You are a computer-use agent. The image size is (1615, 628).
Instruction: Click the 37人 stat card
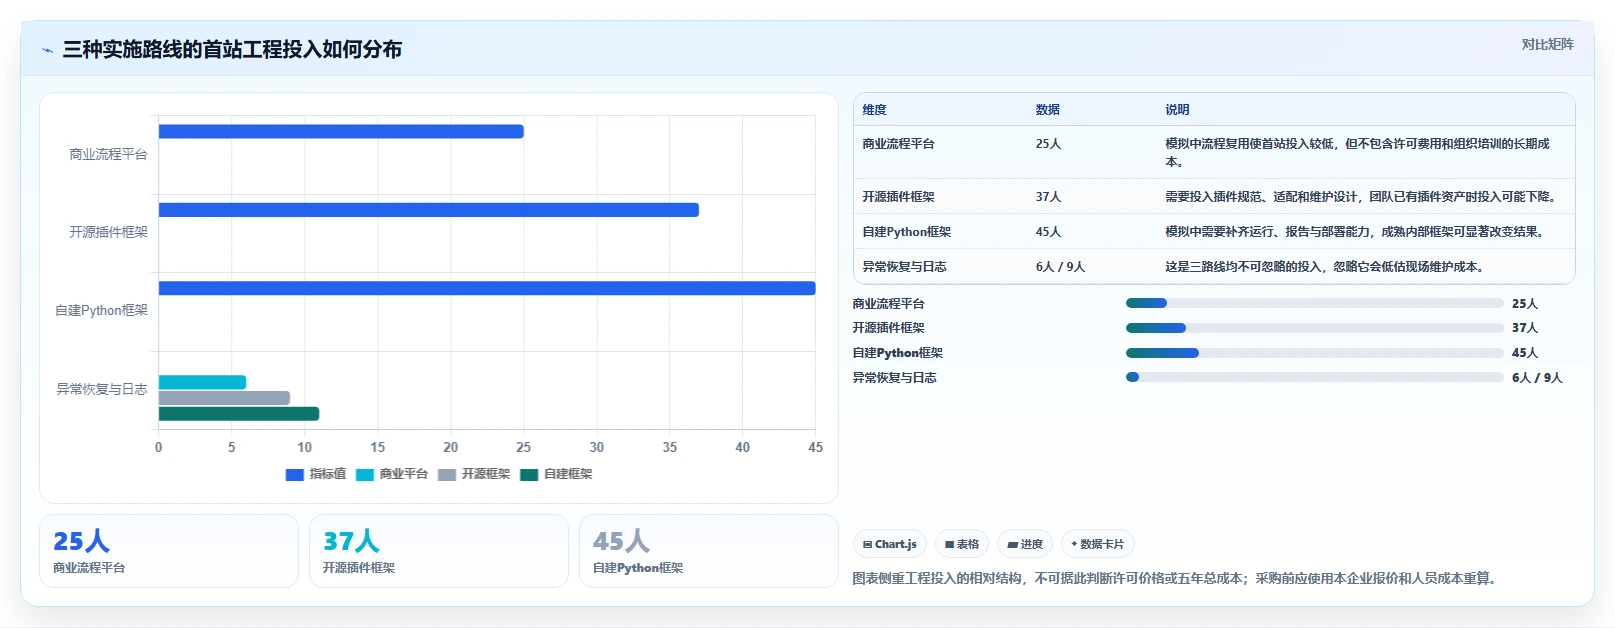click(439, 551)
